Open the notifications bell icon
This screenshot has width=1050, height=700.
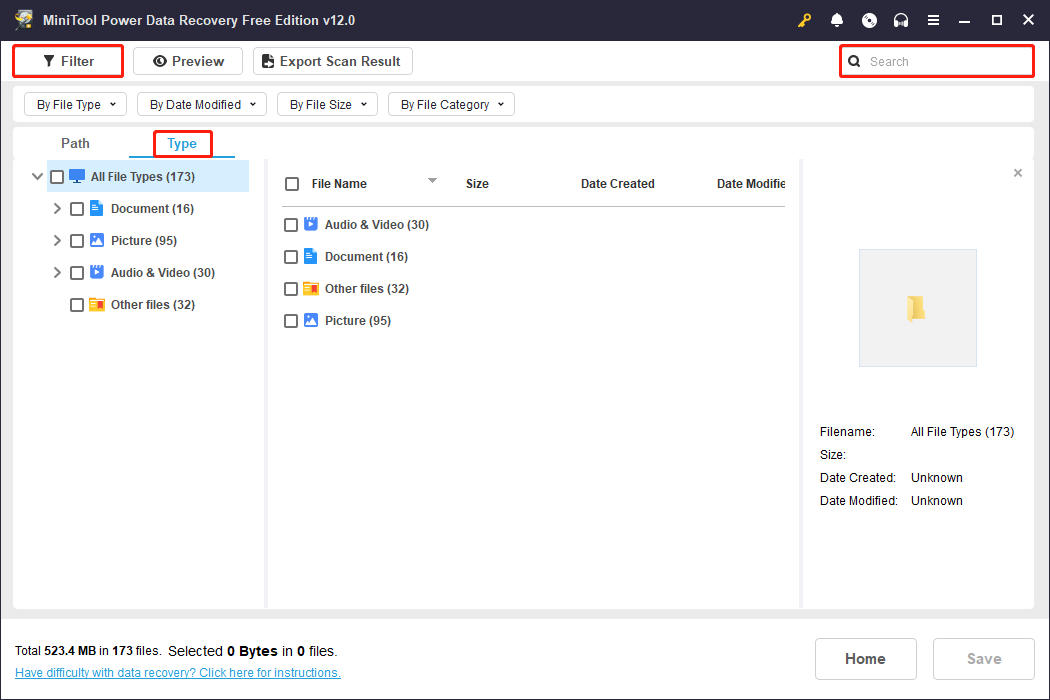click(x=837, y=20)
